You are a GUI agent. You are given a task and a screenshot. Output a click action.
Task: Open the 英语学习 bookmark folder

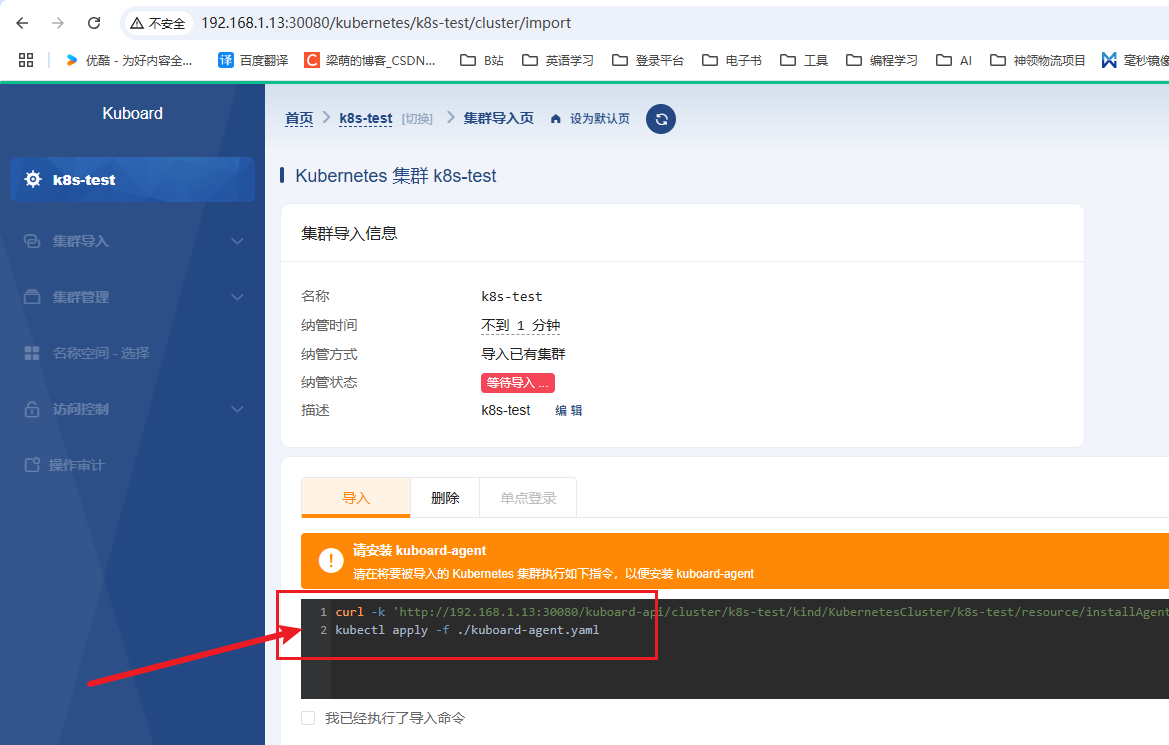(558, 60)
